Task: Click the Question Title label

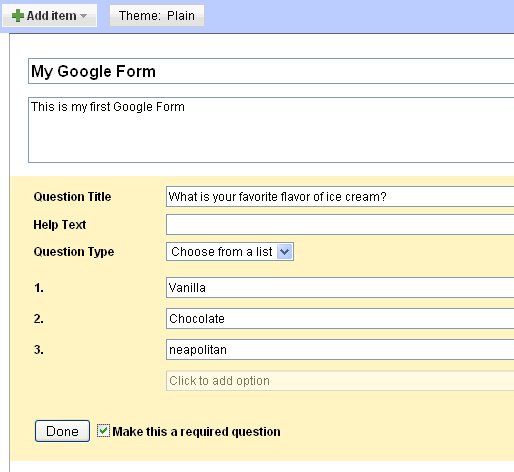Action: tap(72, 197)
